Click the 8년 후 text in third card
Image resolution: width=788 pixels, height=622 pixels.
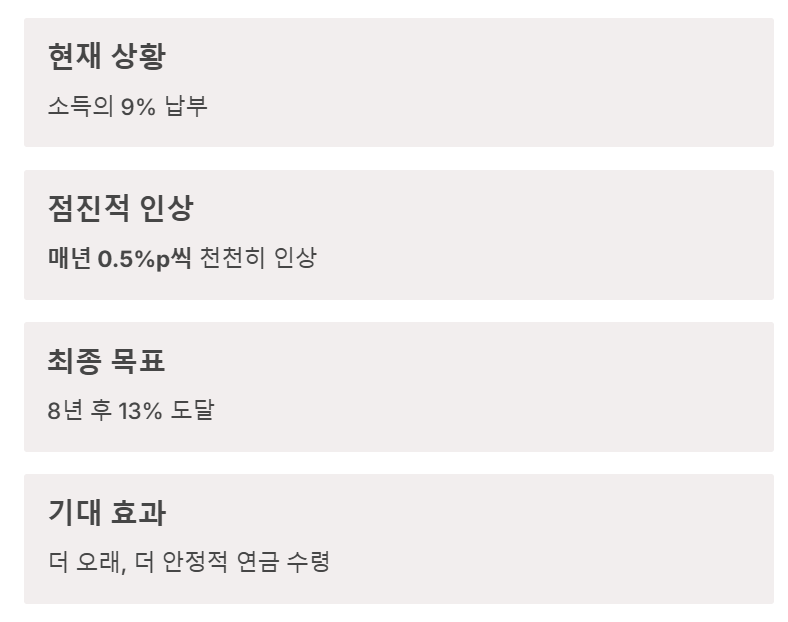pos(79,410)
